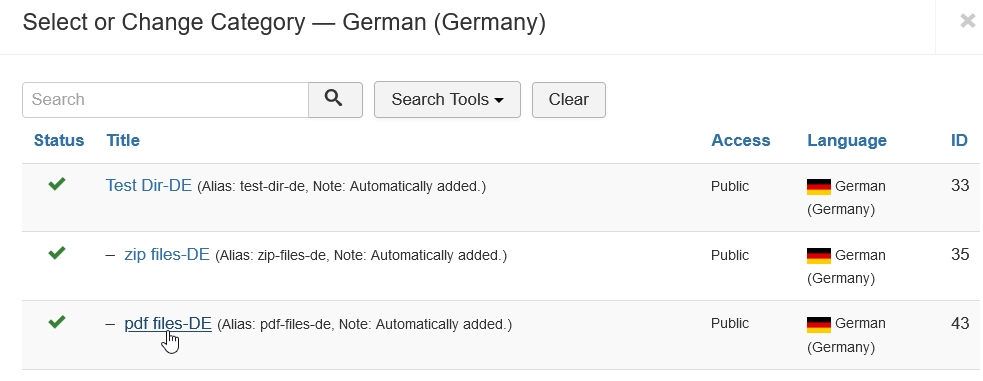
Task: Expand the Search Tools dropdown
Action: 447,100
